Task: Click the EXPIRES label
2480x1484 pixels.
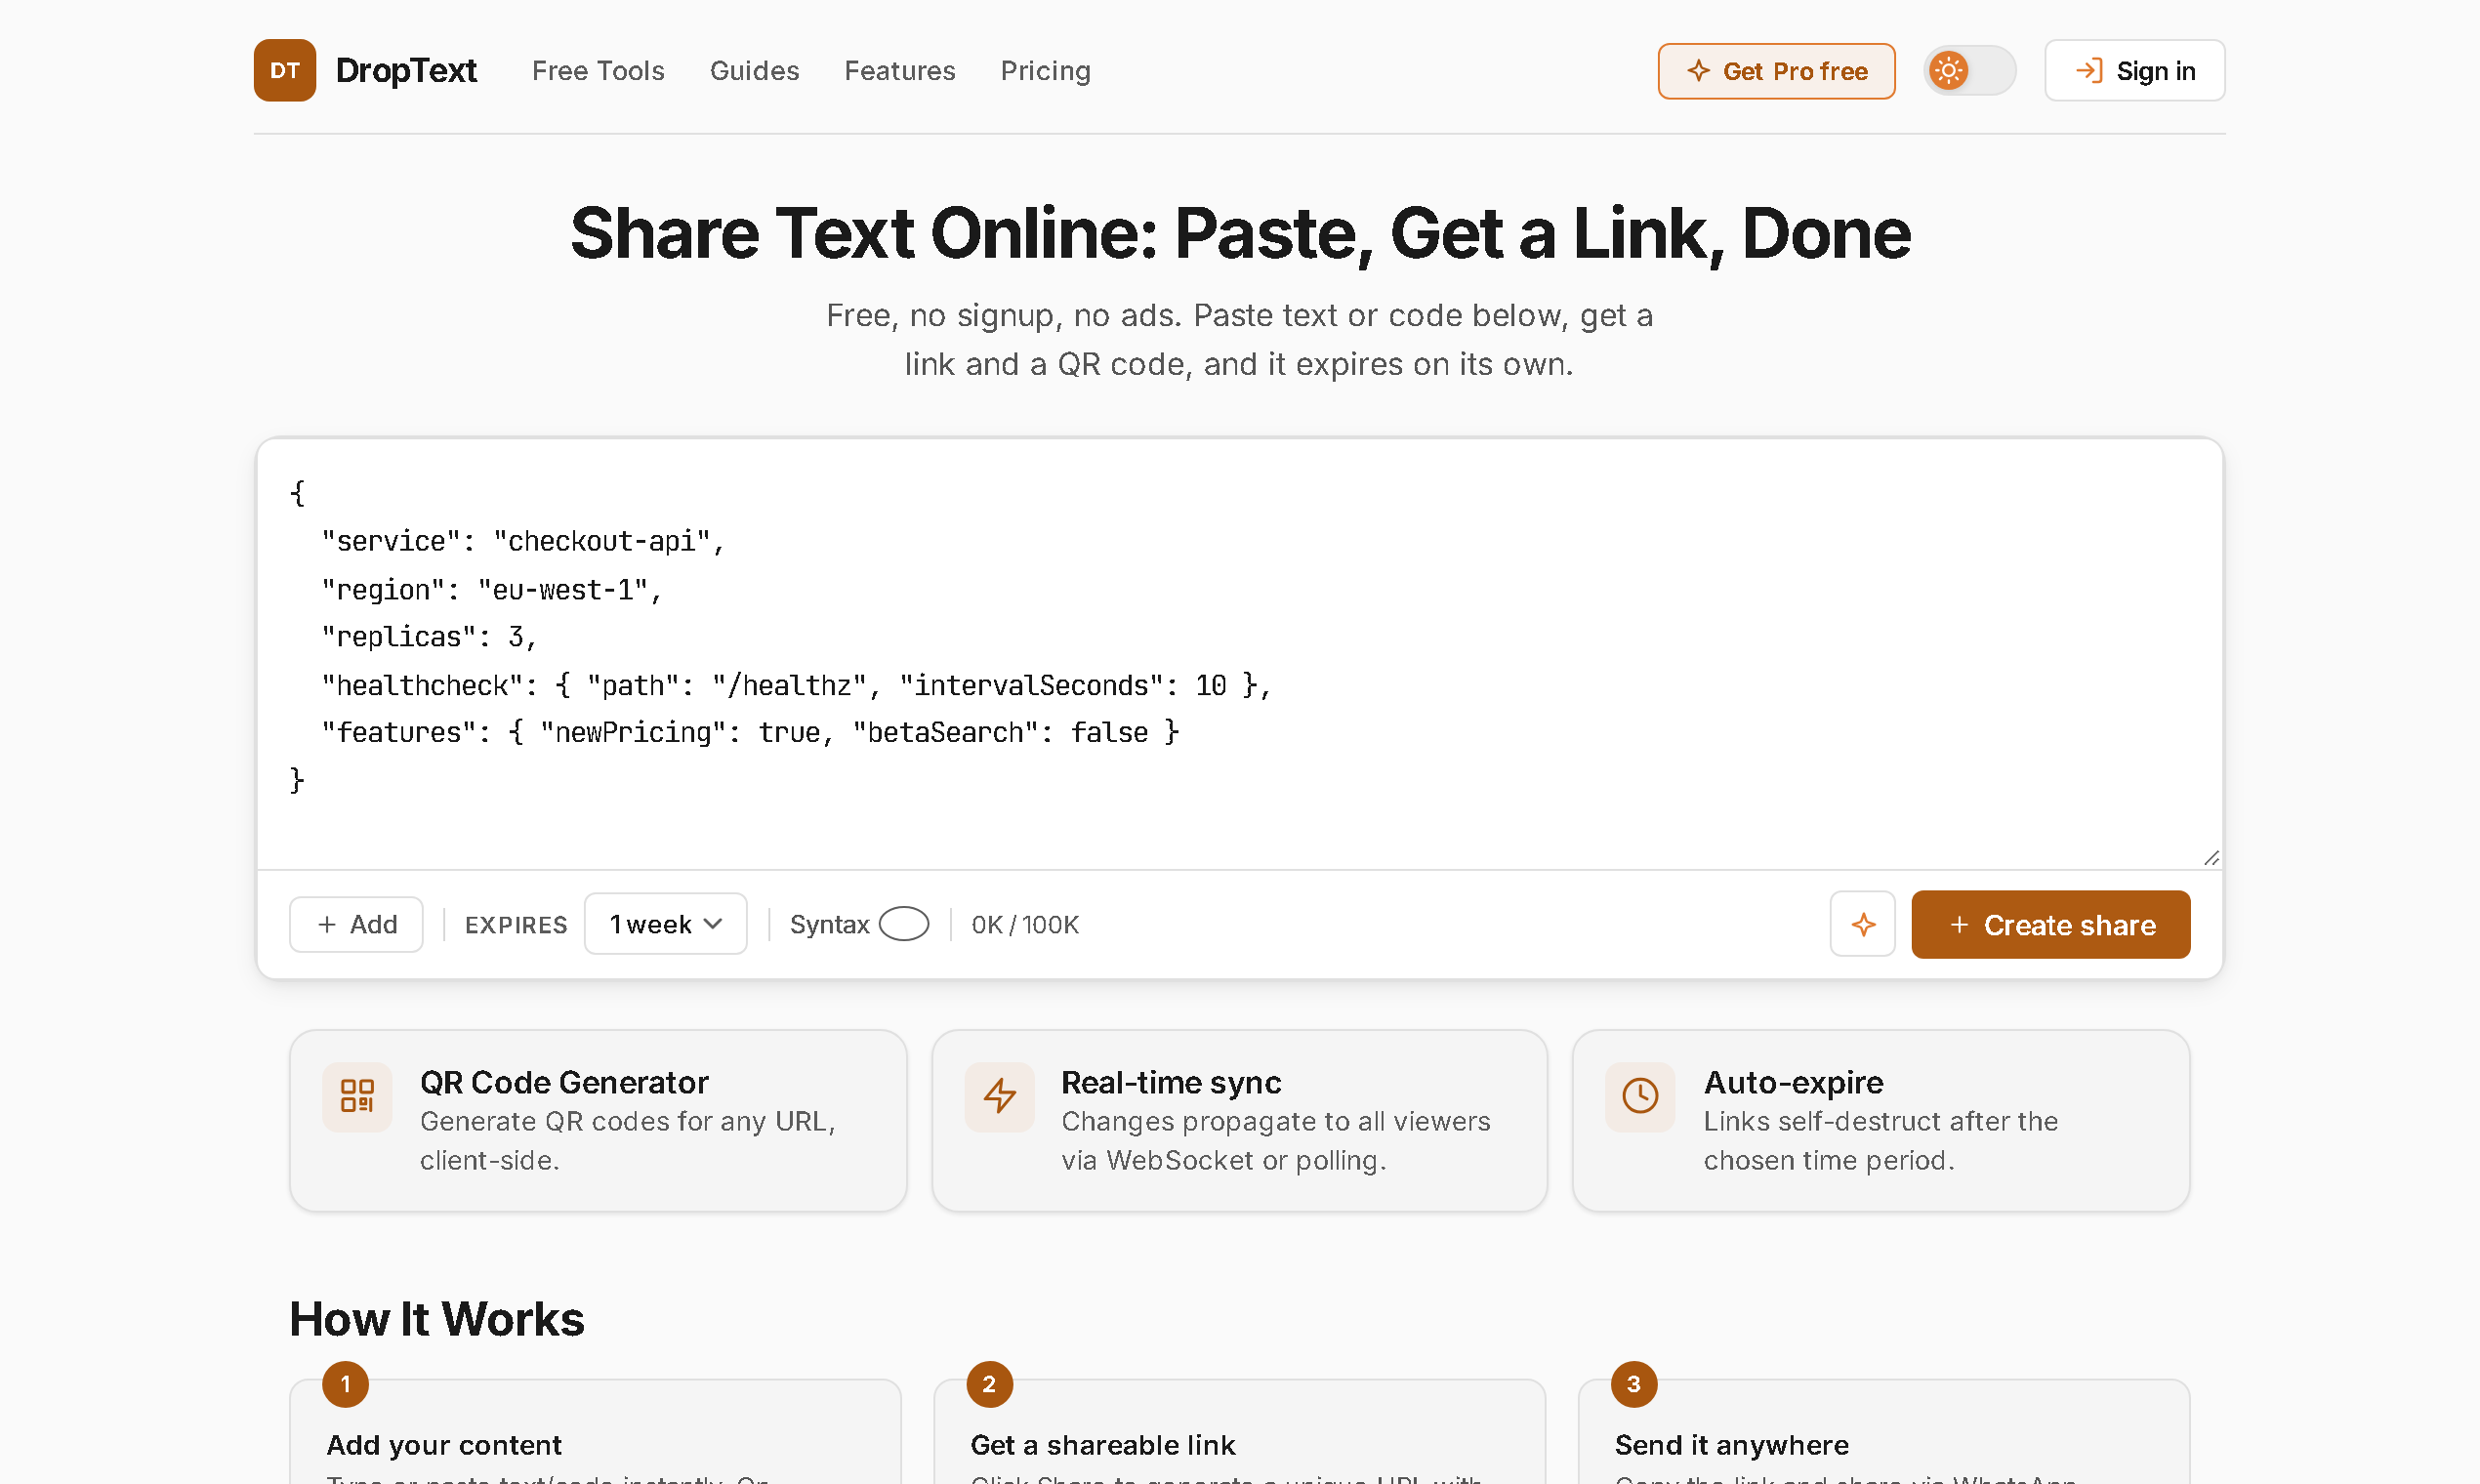Action: (x=516, y=925)
